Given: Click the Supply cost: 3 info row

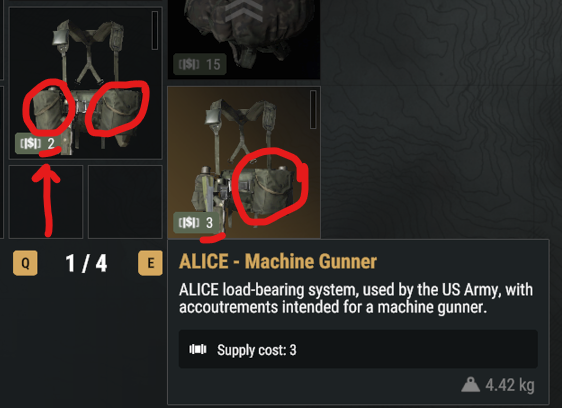Looking at the screenshot, I should click(358, 349).
